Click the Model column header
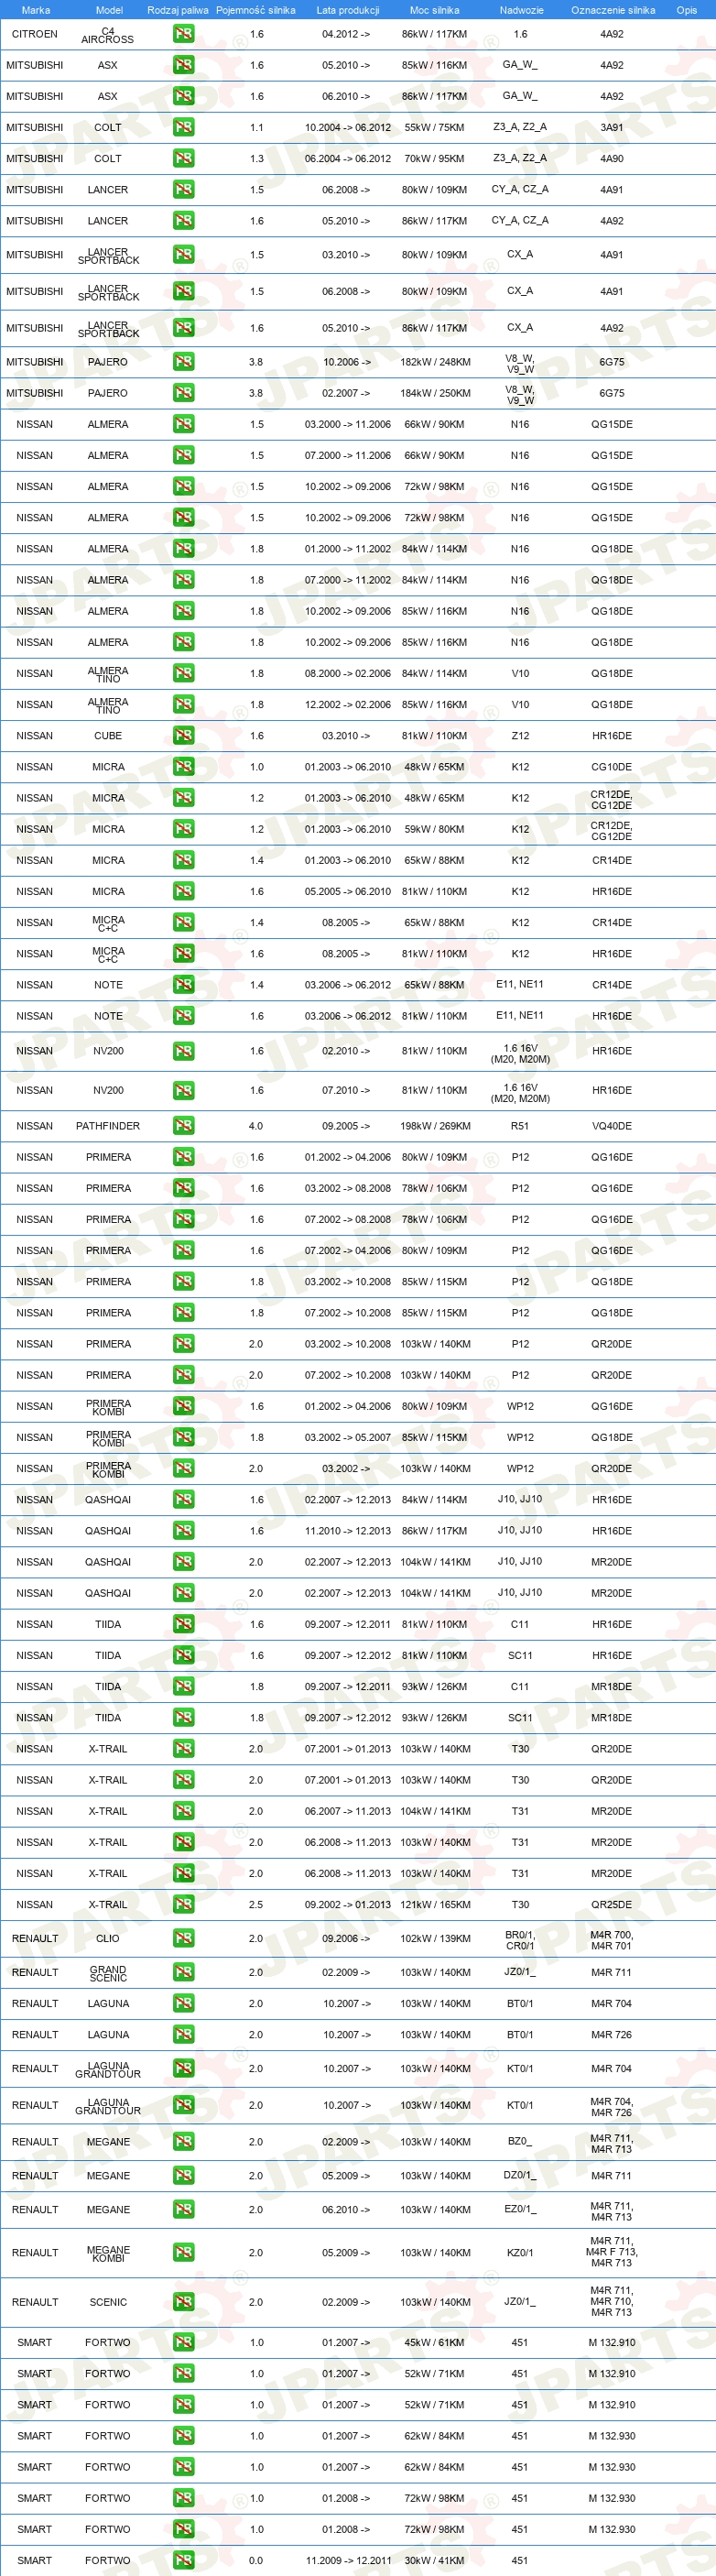 (x=109, y=10)
